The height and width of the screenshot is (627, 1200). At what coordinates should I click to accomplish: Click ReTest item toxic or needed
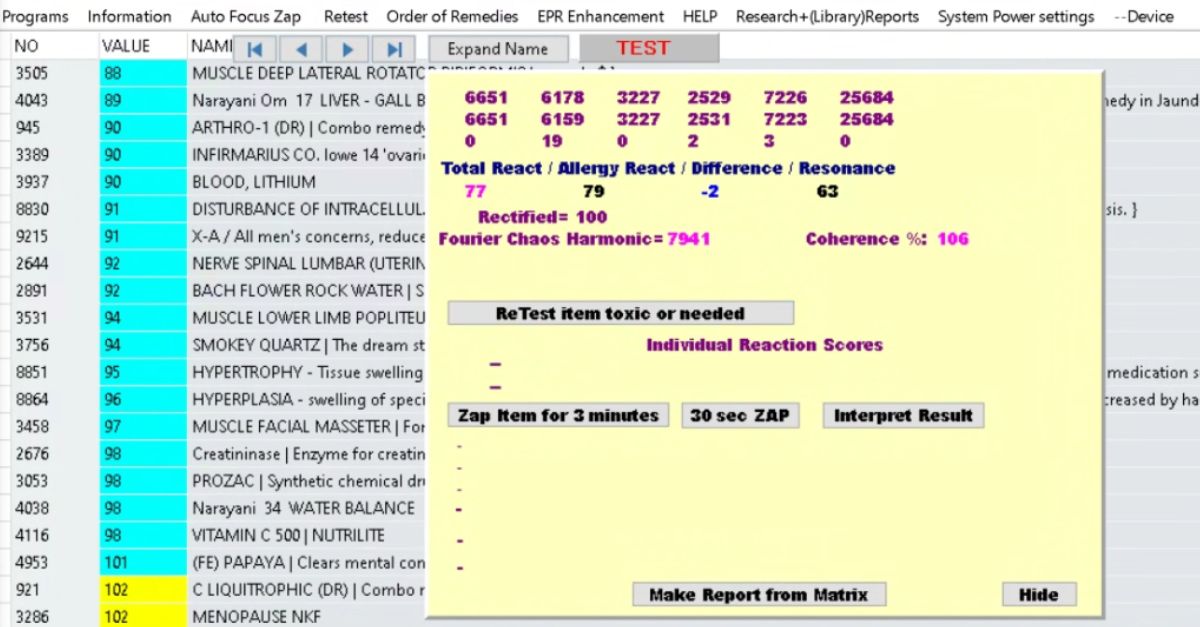620,313
